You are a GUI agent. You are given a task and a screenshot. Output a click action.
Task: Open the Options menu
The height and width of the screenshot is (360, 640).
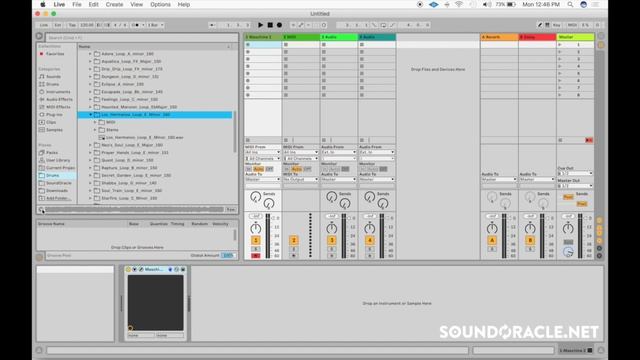coord(160,4)
